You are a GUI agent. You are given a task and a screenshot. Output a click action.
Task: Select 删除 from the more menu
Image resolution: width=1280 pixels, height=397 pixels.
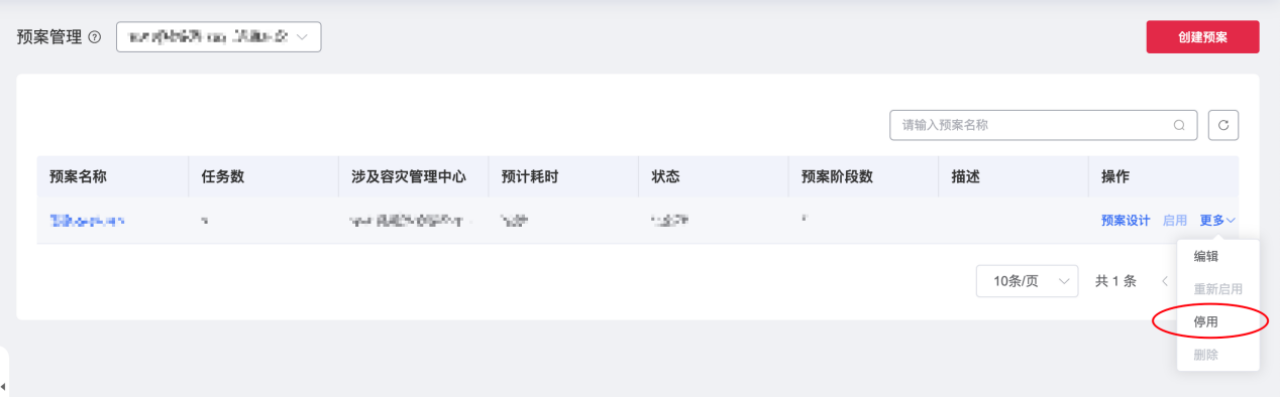1206,355
